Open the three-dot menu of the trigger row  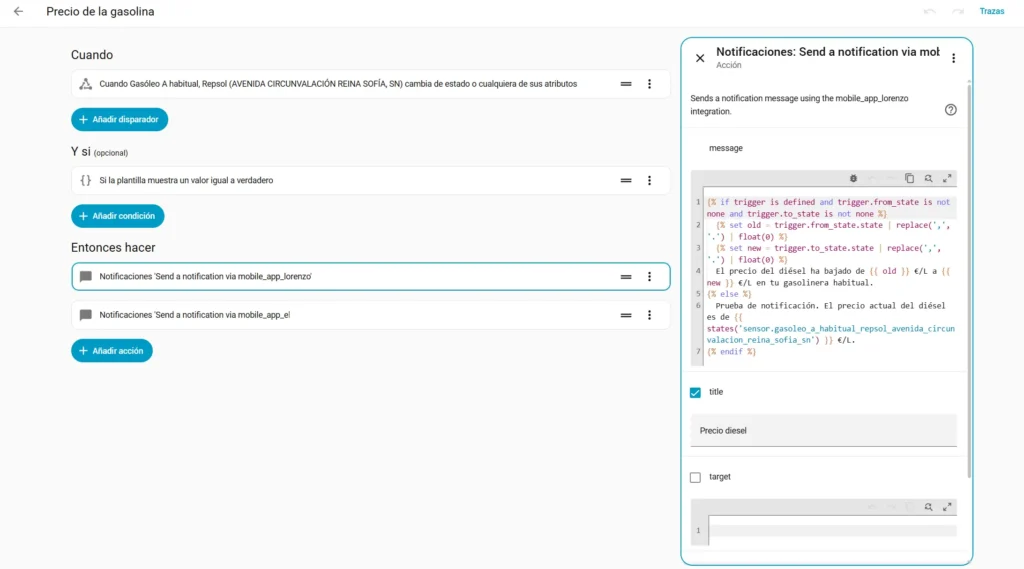coord(649,84)
